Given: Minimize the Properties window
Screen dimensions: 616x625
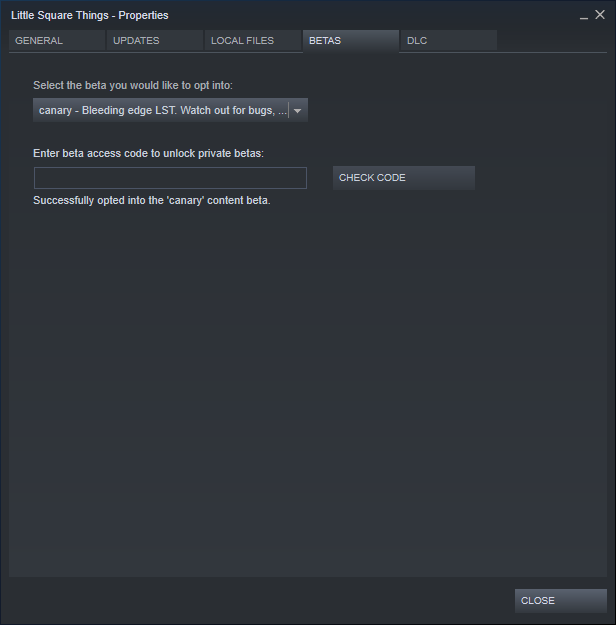Looking at the screenshot, I should (x=584, y=16).
